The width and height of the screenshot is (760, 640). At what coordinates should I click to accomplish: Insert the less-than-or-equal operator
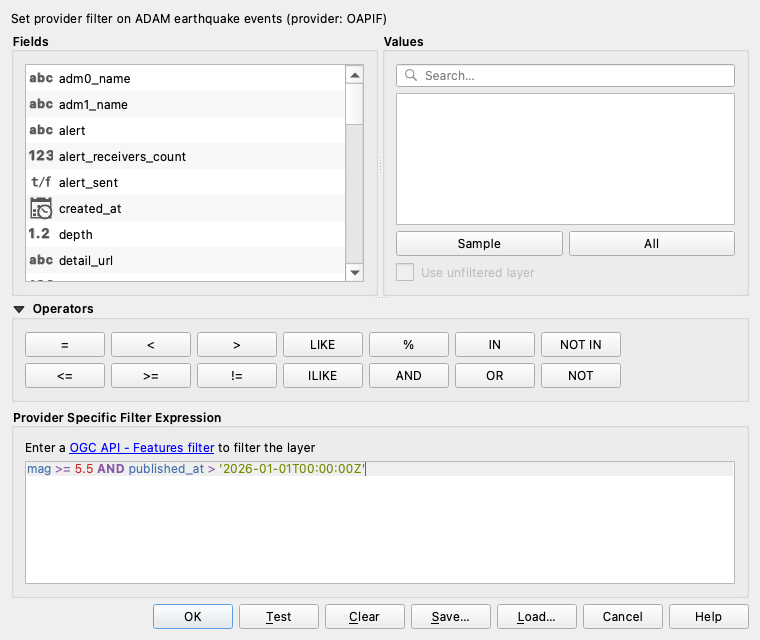coord(65,376)
